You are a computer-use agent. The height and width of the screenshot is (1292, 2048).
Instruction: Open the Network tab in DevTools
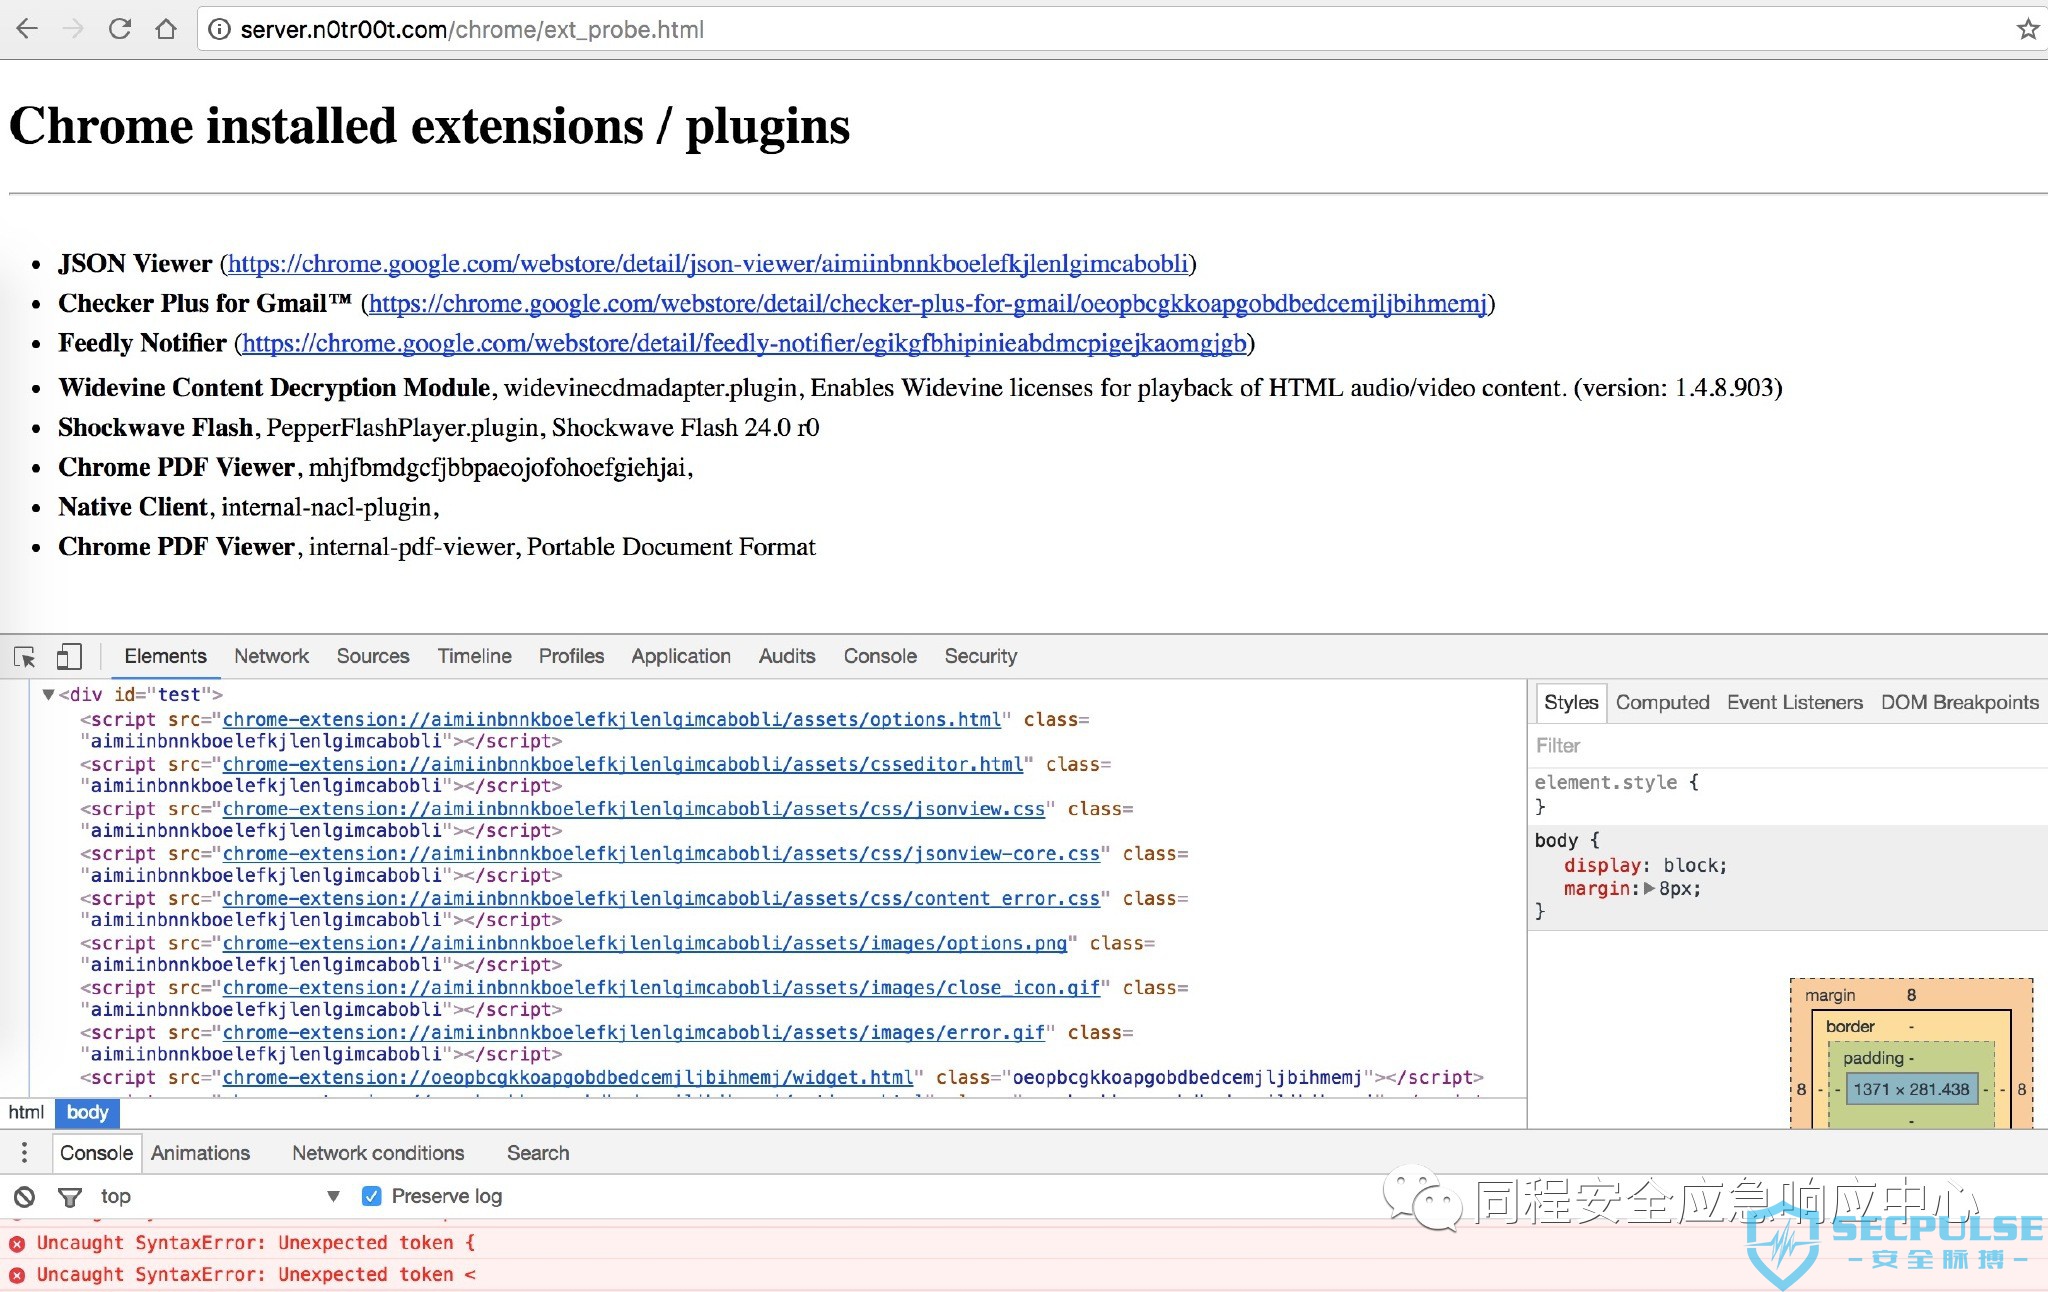point(271,656)
